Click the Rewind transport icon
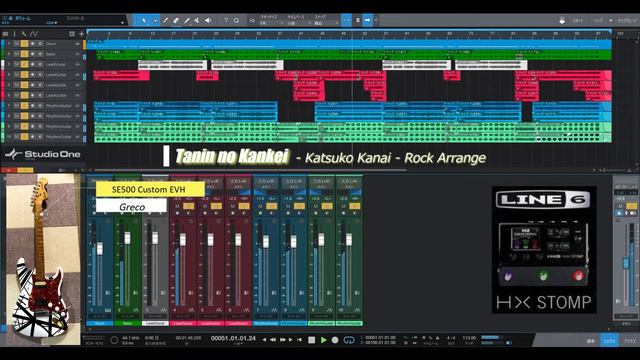 click(x=273, y=340)
